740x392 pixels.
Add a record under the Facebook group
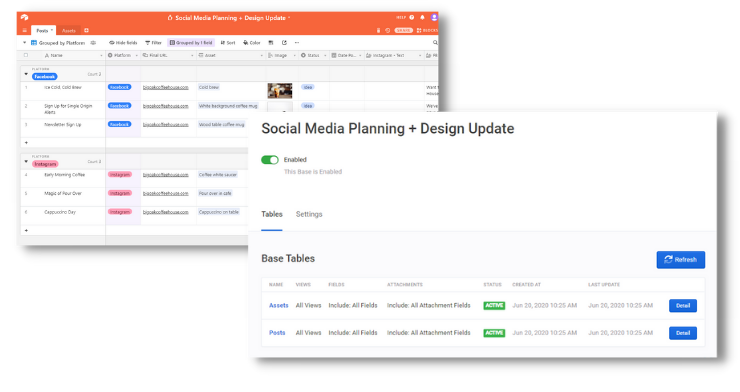pyautogui.click(x=26, y=142)
